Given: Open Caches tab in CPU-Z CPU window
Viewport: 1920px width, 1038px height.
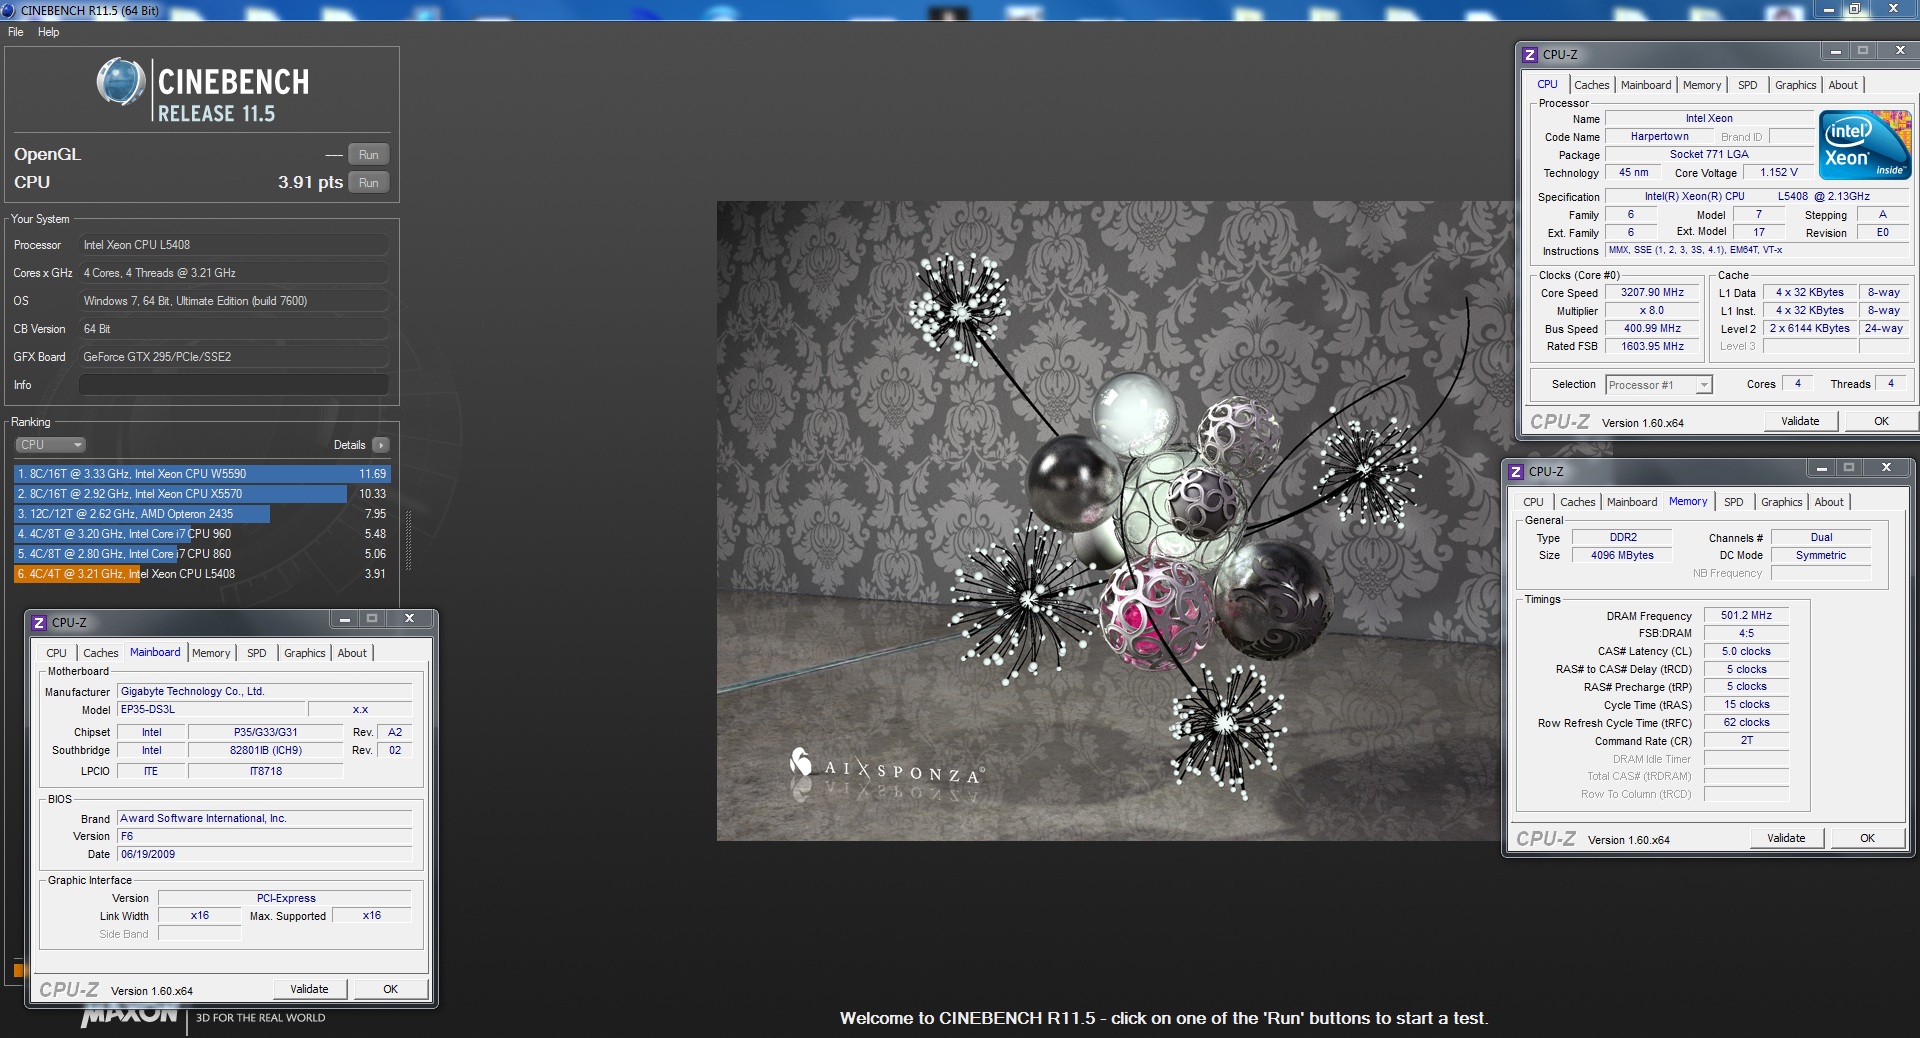Looking at the screenshot, I should [1591, 85].
